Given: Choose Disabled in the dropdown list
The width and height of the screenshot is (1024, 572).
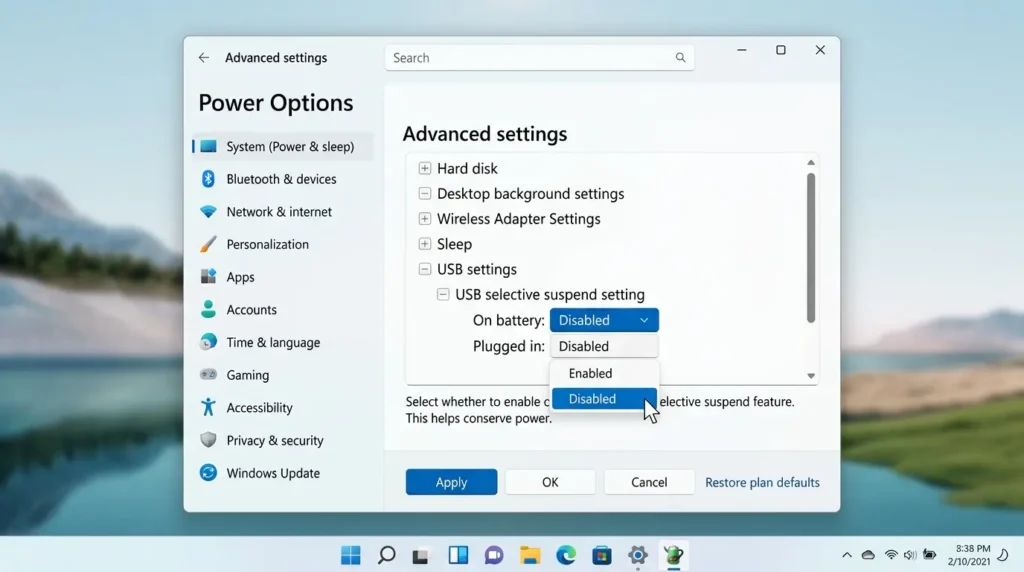Looking at the screenshot, I should click(x=604, y=399).
